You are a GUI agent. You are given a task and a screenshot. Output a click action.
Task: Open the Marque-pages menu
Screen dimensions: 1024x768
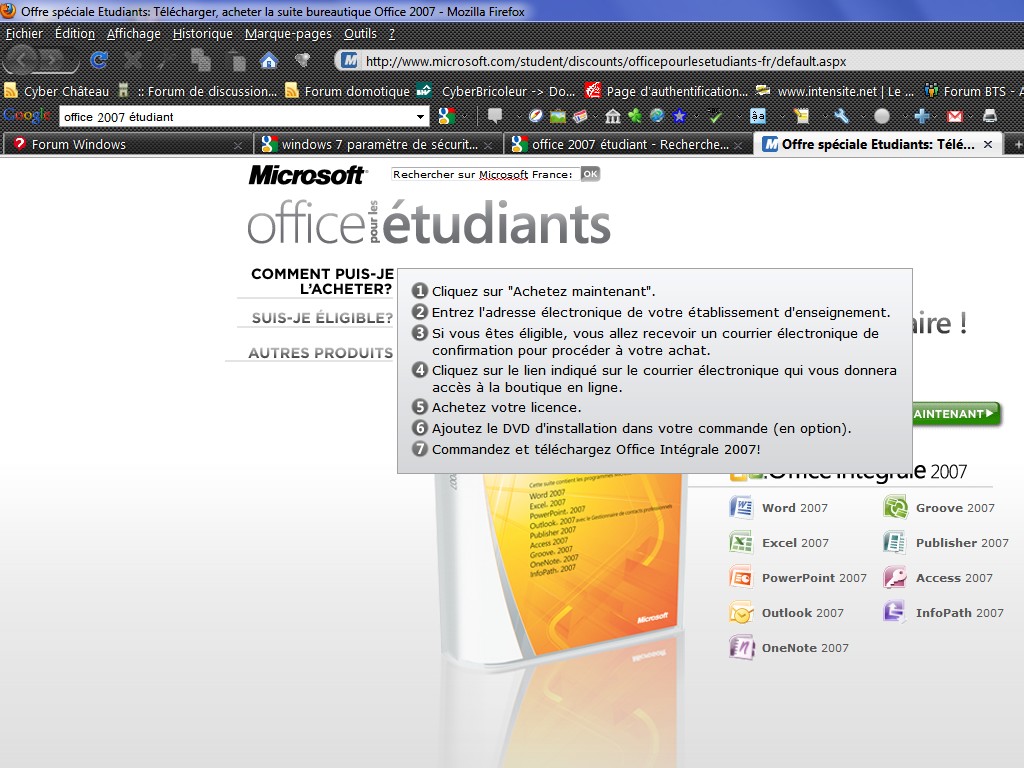pos(288,33)
